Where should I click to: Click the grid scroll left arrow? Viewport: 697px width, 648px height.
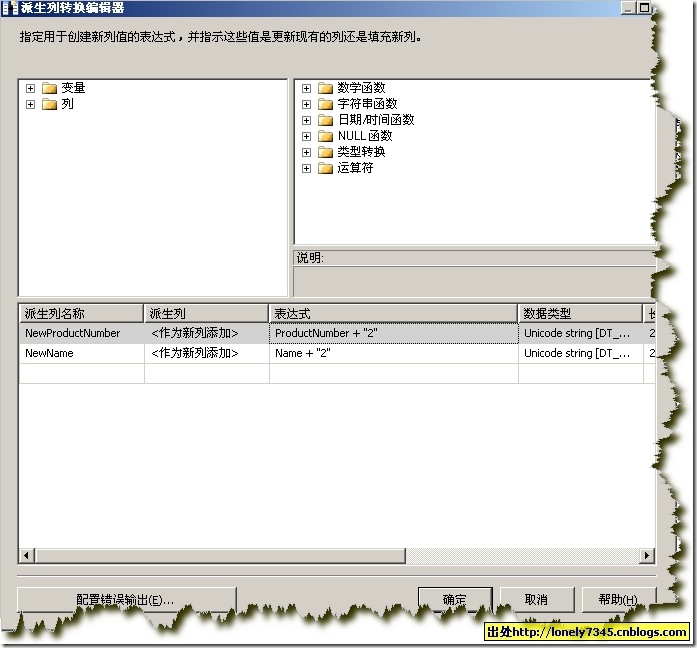pyautogui.click(x=27, y=556)
